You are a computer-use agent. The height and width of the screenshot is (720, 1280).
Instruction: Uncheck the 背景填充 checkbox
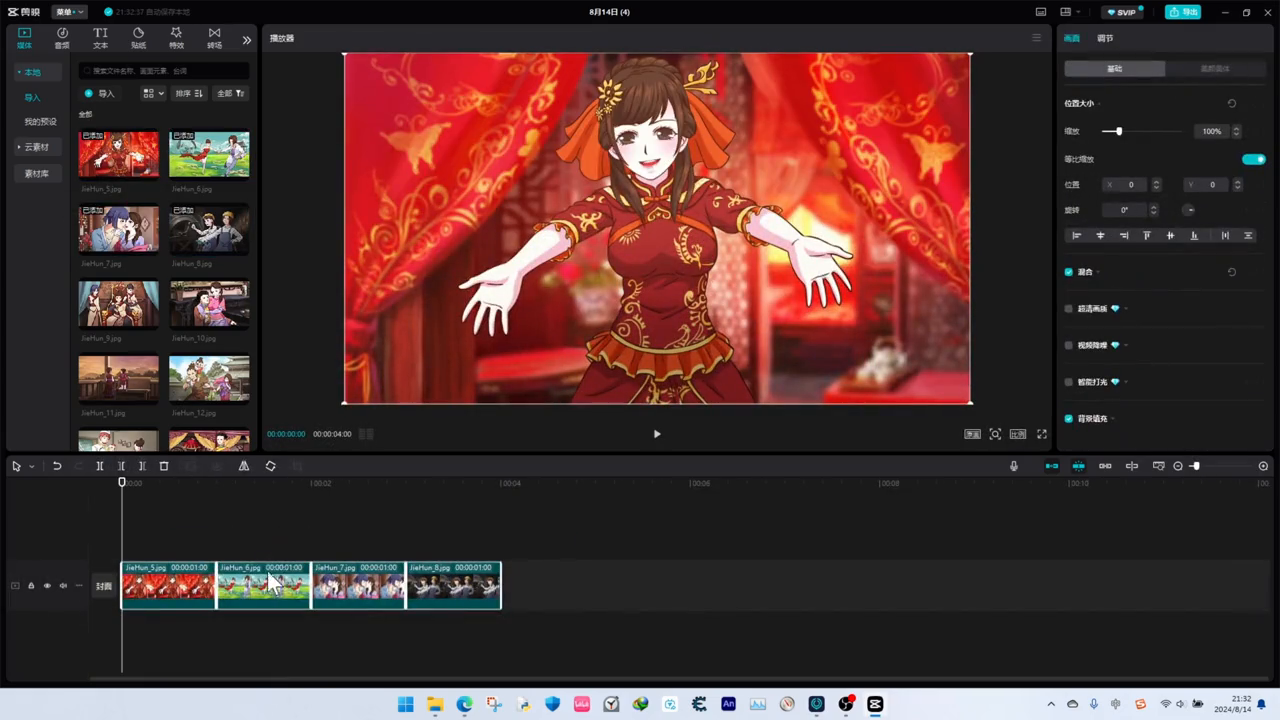point(1069,419)
